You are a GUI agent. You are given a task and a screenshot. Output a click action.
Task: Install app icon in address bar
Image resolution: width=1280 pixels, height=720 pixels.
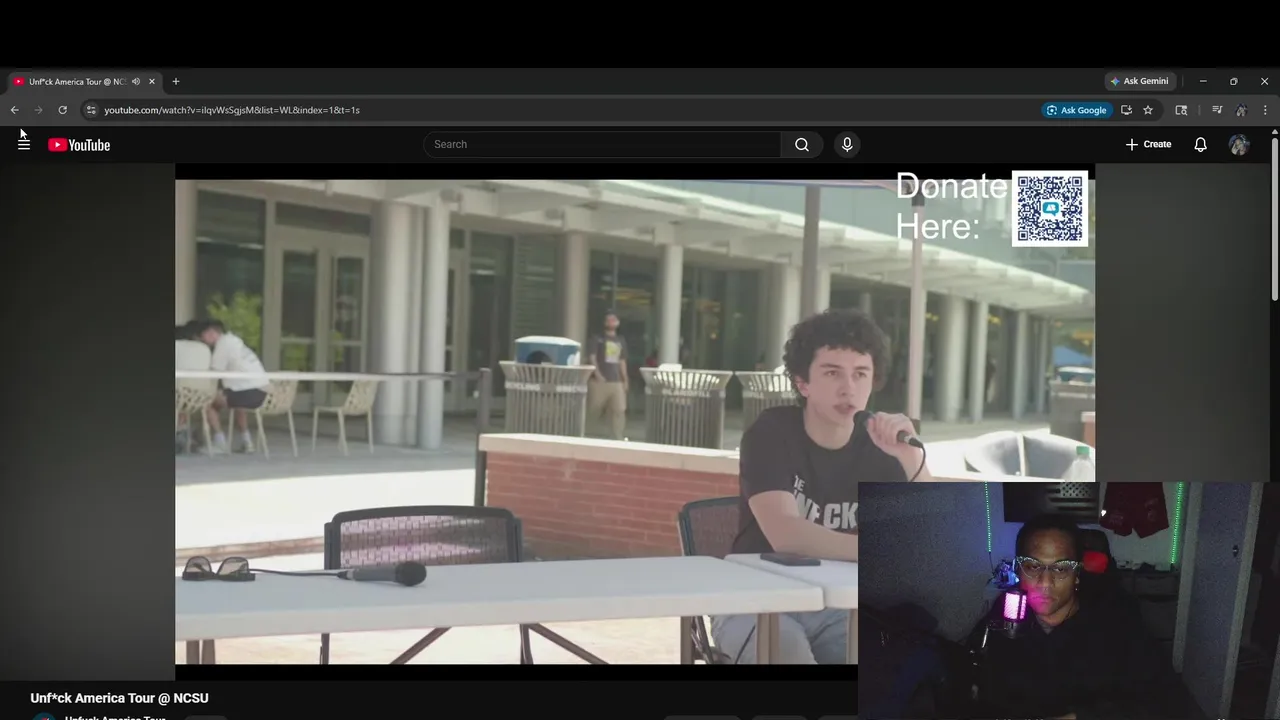[1127, 110]
